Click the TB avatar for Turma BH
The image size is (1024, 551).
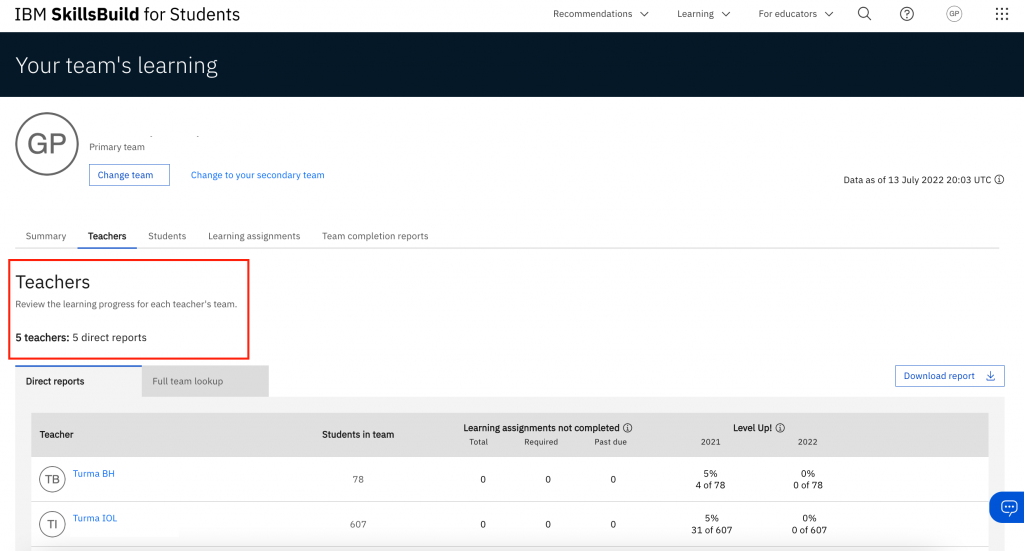click(x=52, y=479)
